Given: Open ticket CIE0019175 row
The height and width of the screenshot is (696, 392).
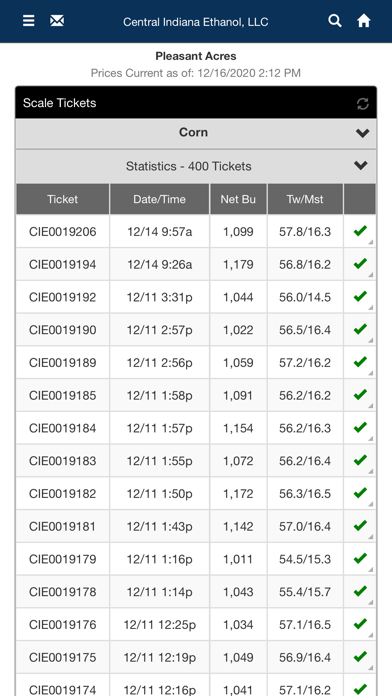Looking at the screenshot, I should [196, 657].
